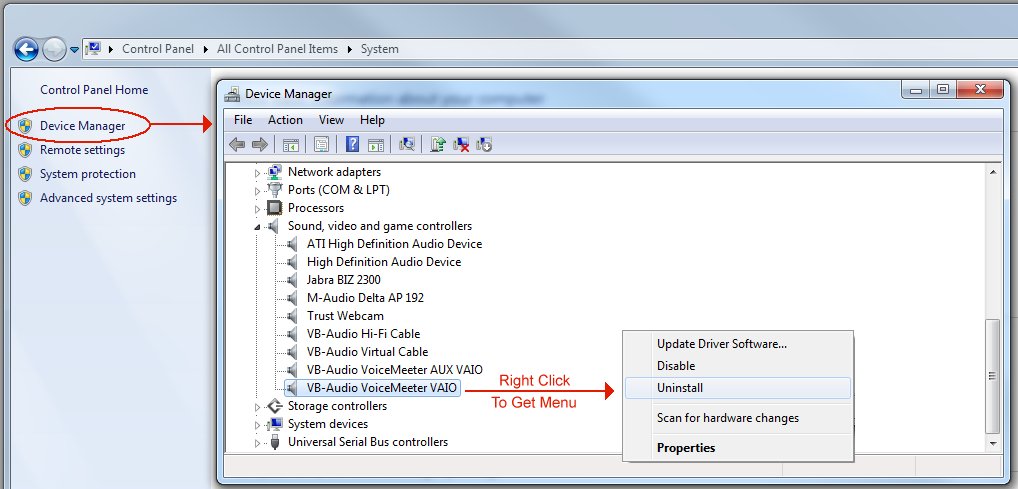1018x489 pixels.
Task: Open the Help menu
Action: pos(372,120)
